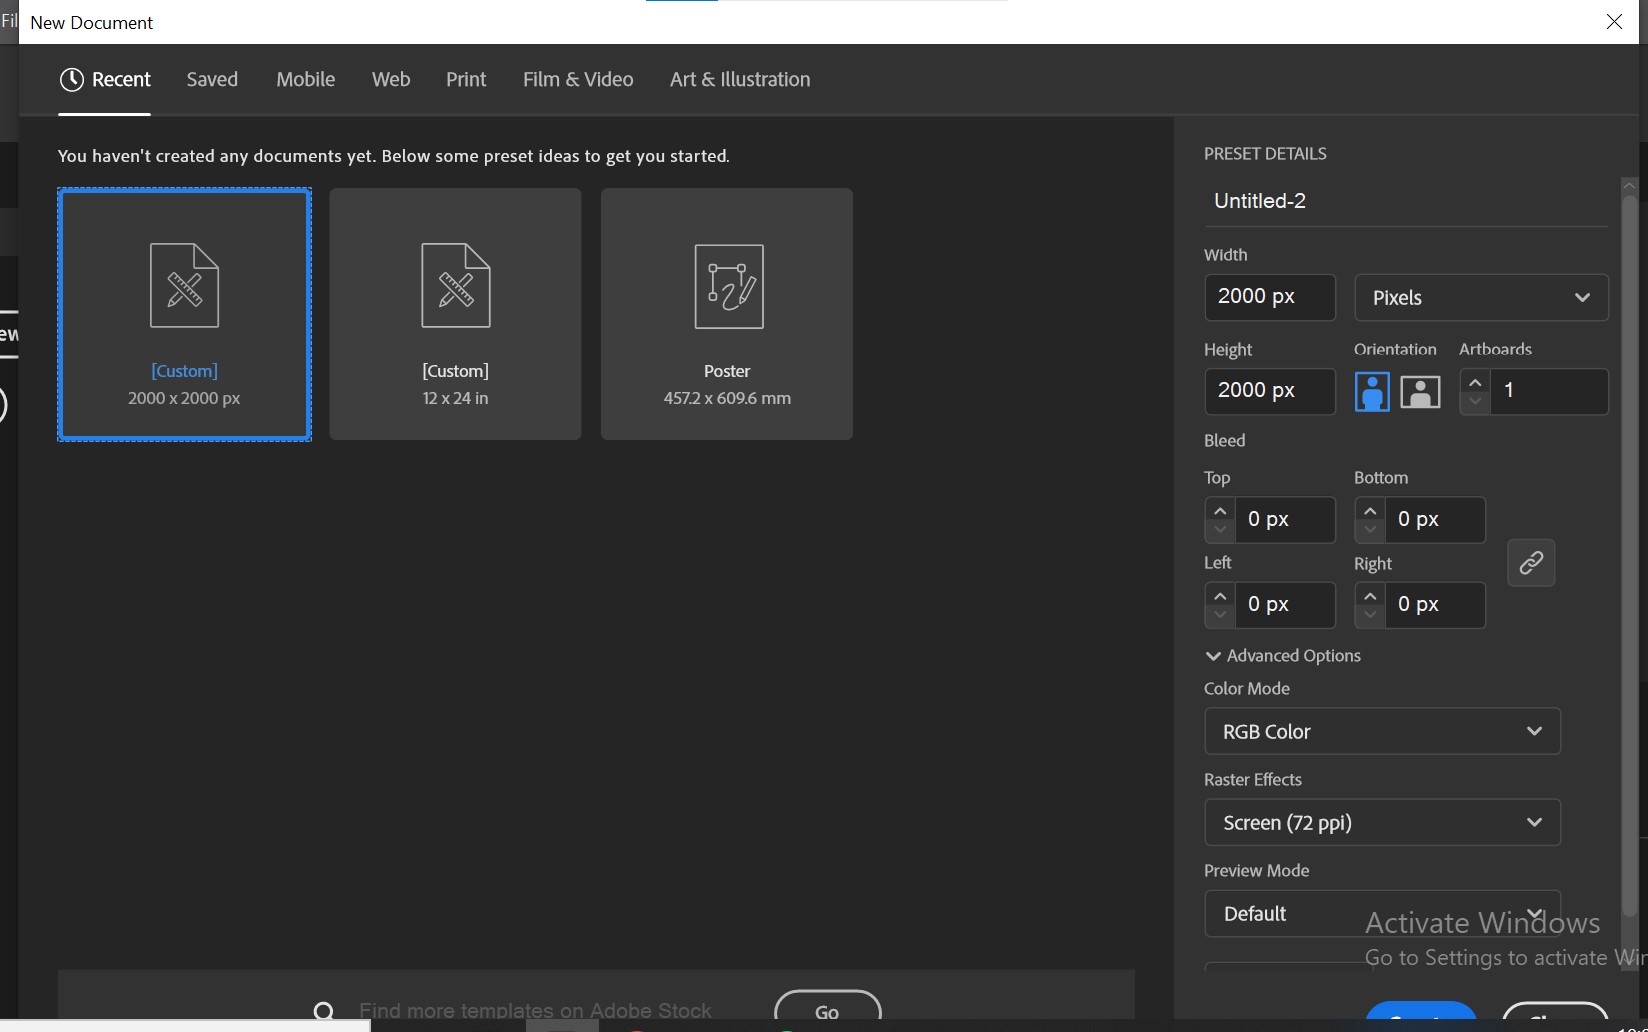Screen dimensions: 1648x1032
Task: Toggle the bleed link chain icon
Action: tap(1531, 563)
